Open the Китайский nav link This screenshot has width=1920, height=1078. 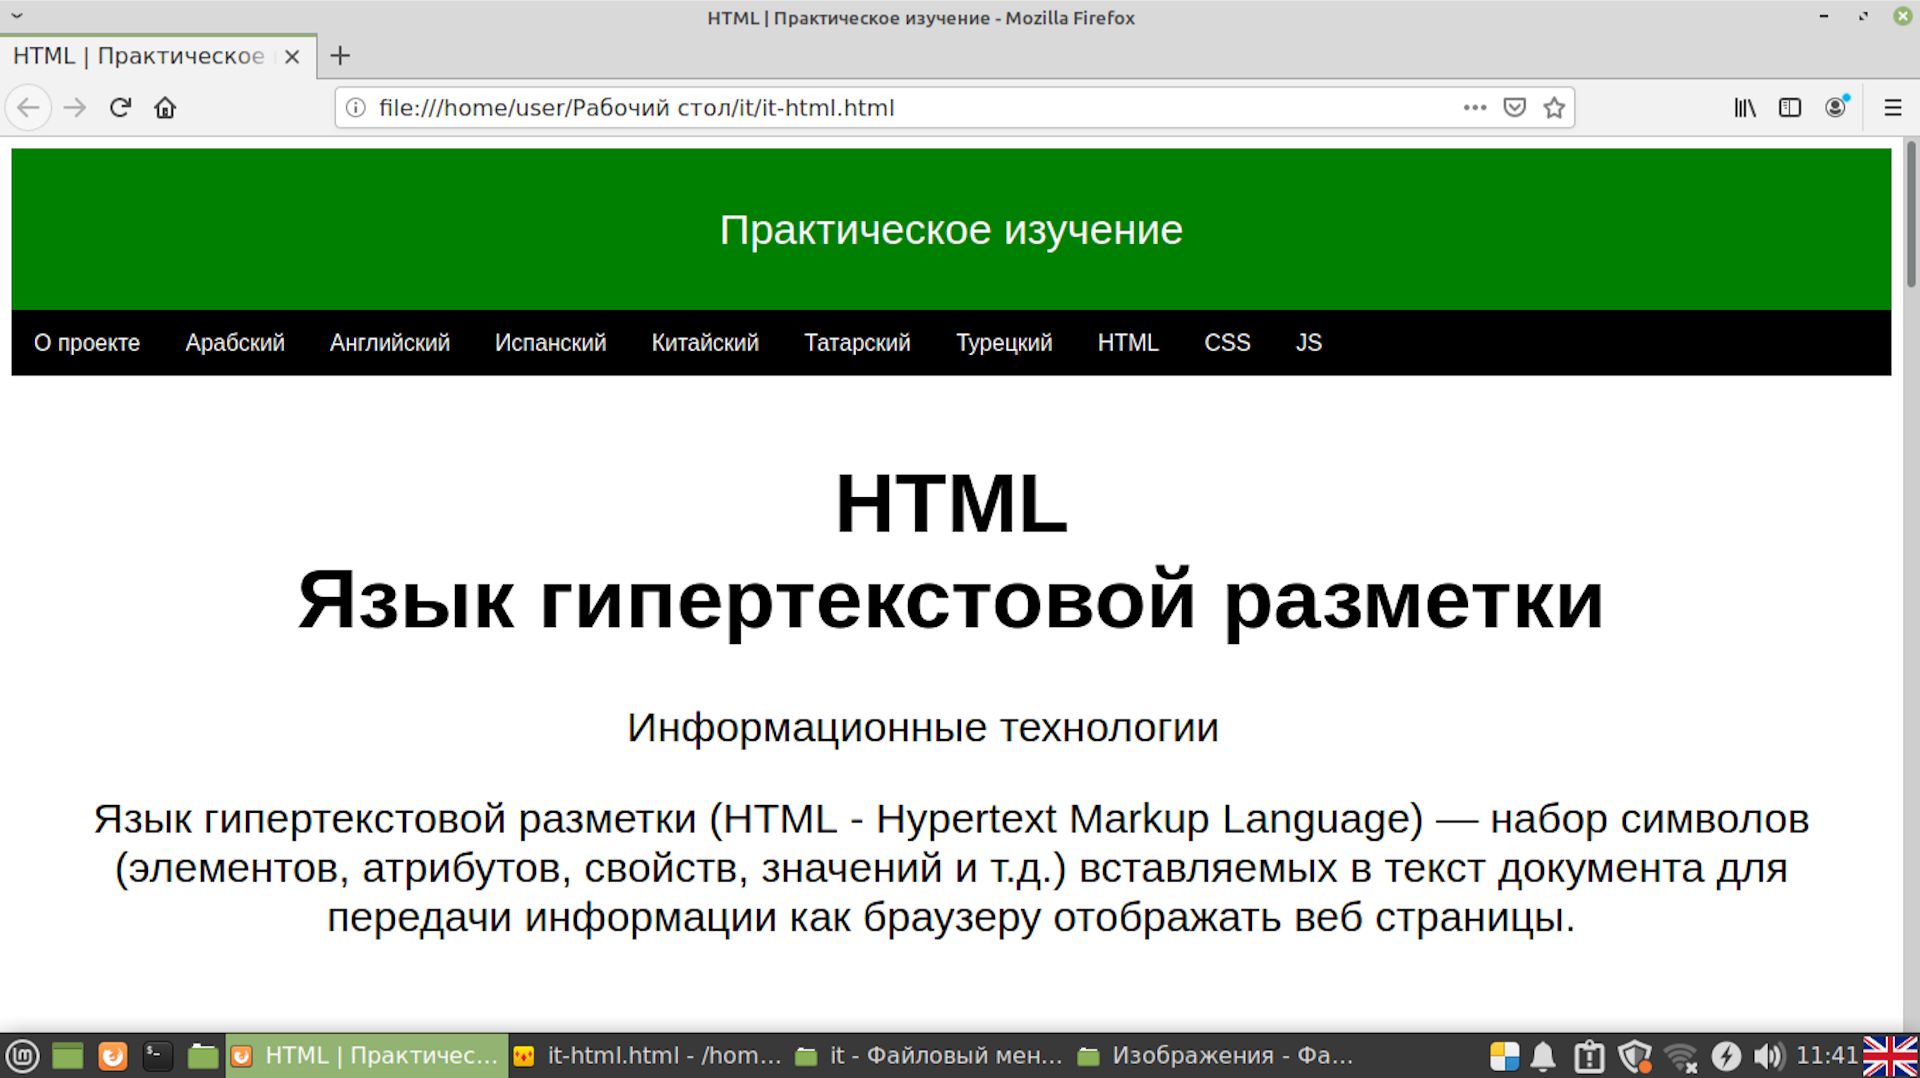click(705, 343)
